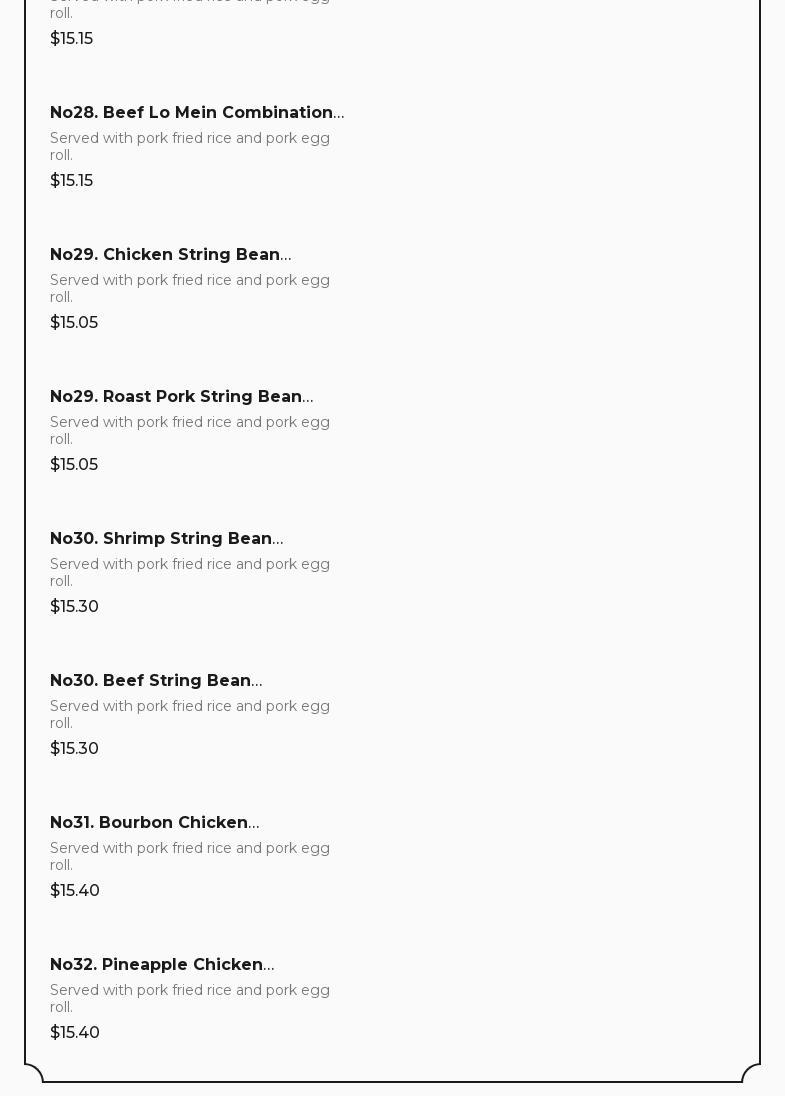The width and height of the screenshot is (785, 1096).
Task: Choose the No30. Shrimp String Bean dish
Action: click(x=166, y=539)
